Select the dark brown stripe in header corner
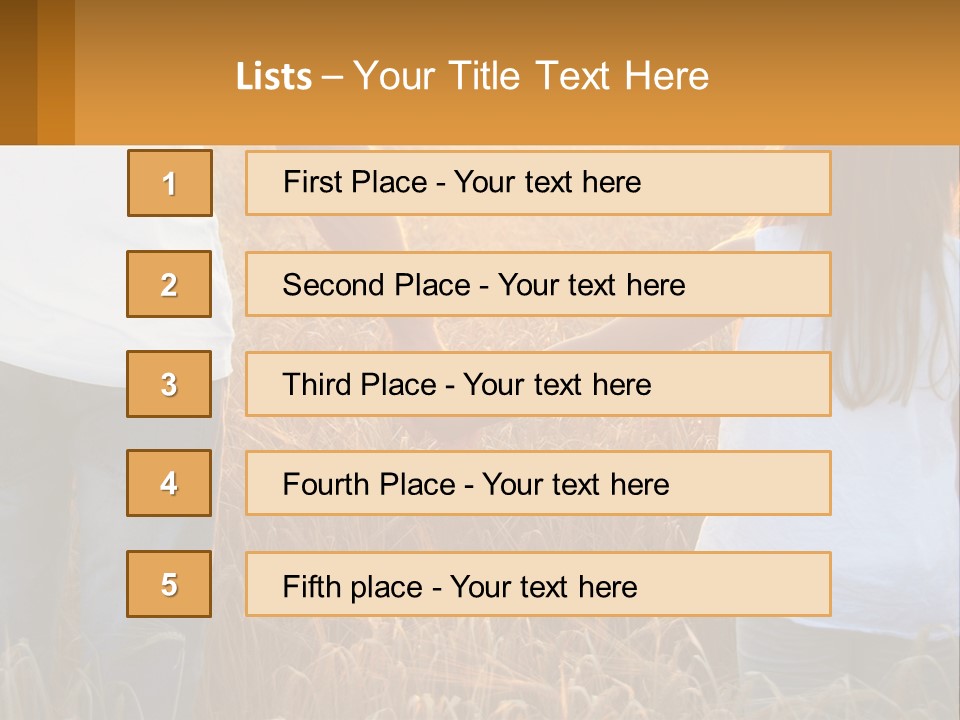 [18, 72]
